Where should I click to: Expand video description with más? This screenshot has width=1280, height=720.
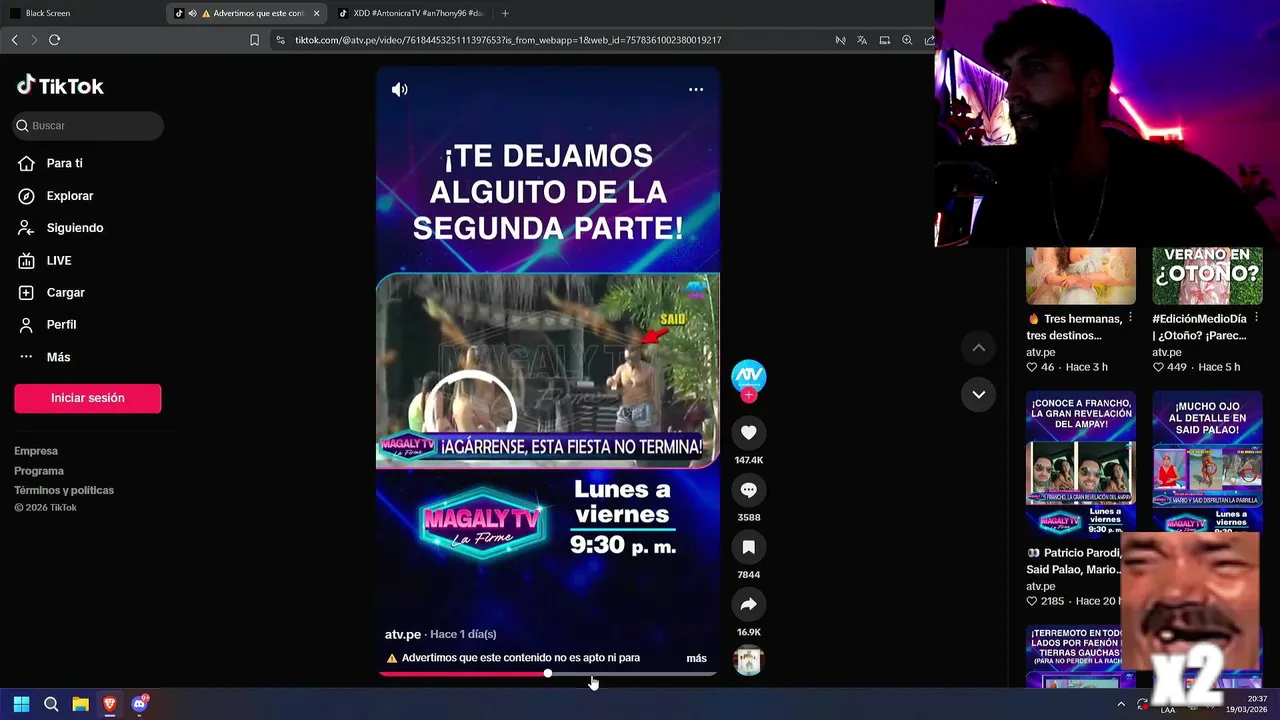tap(696, 658)
